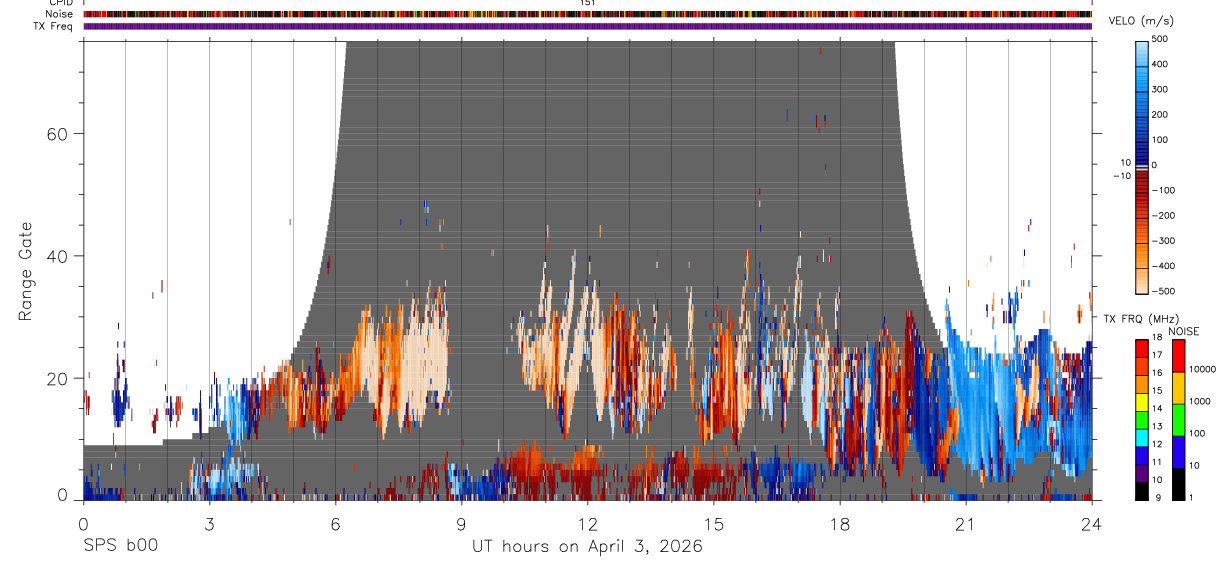Click the 6 tick on UT hours axis
Viewport: 1228px width, 567px height.
pyautogui.click(x=335, y=523)
